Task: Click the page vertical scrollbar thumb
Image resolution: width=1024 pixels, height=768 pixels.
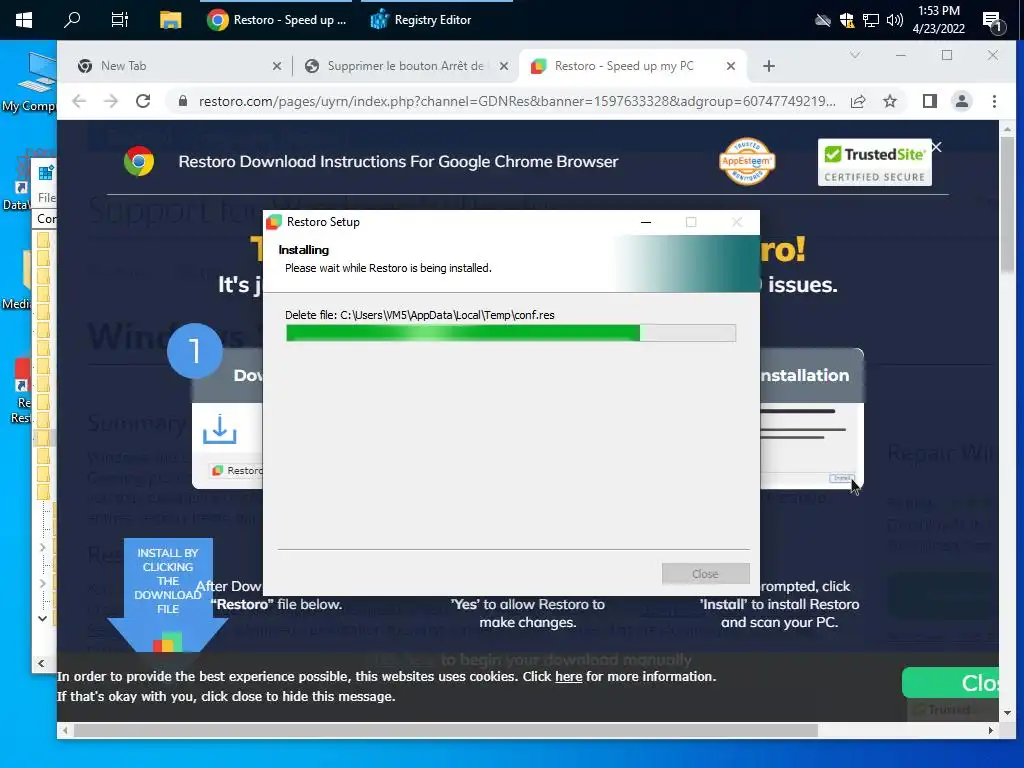Action: pyautogui.click(x=1008, y=206)
